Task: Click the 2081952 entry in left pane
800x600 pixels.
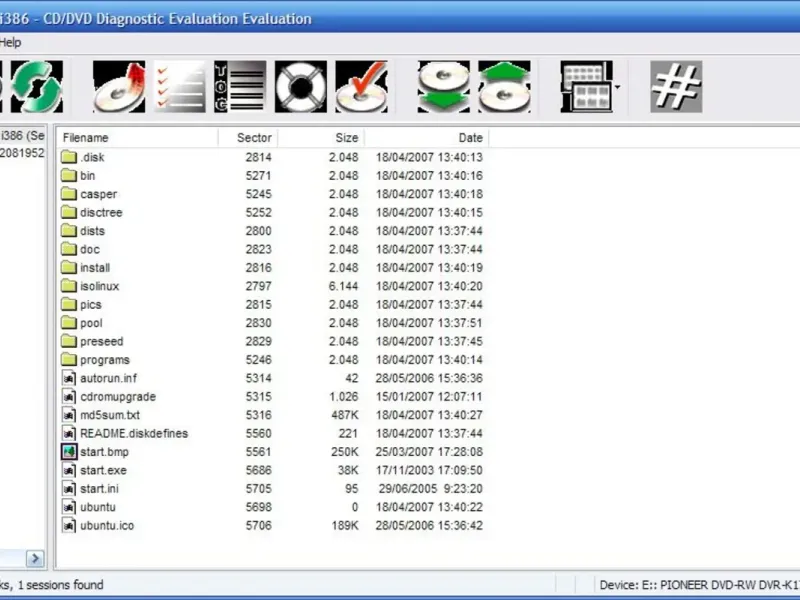Action: (x=22, y=153)
